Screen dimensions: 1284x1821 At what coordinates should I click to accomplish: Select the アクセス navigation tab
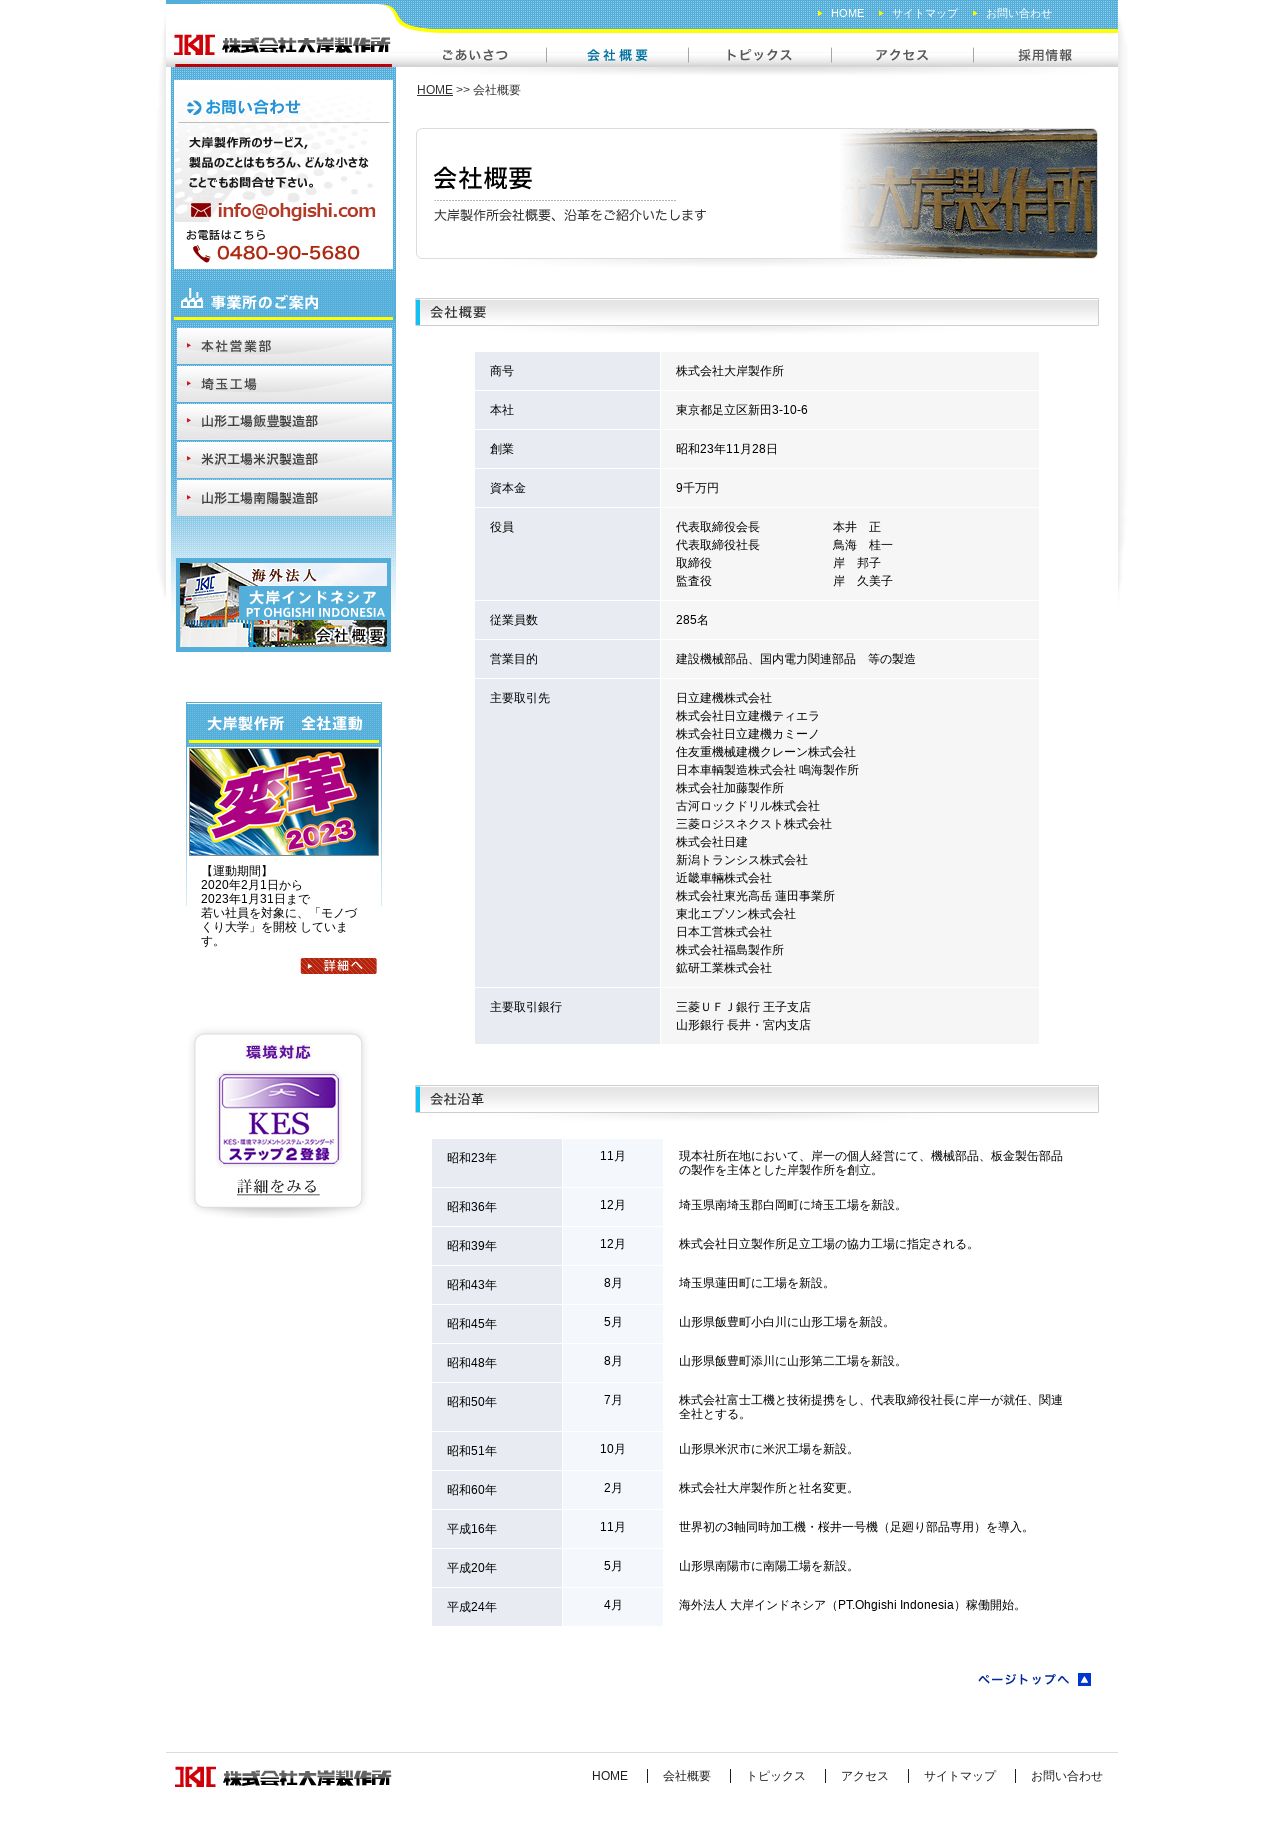902,55
